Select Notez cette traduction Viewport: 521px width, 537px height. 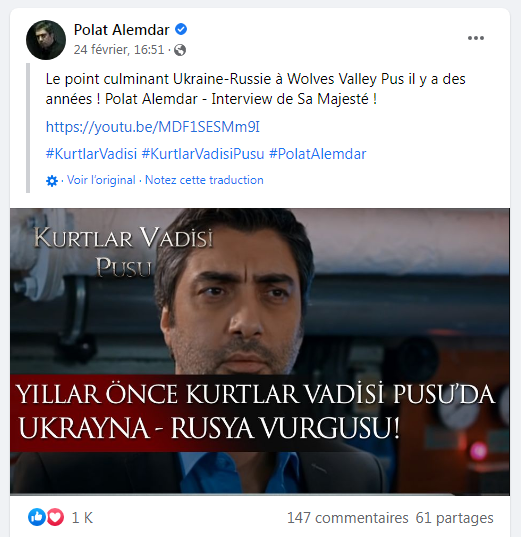[x=204, y=180]
